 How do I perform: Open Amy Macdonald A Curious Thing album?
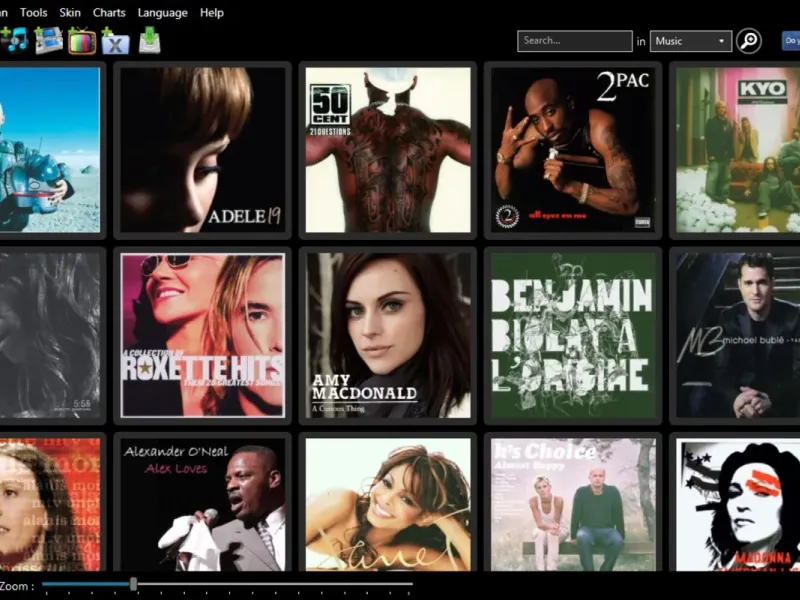388,335
